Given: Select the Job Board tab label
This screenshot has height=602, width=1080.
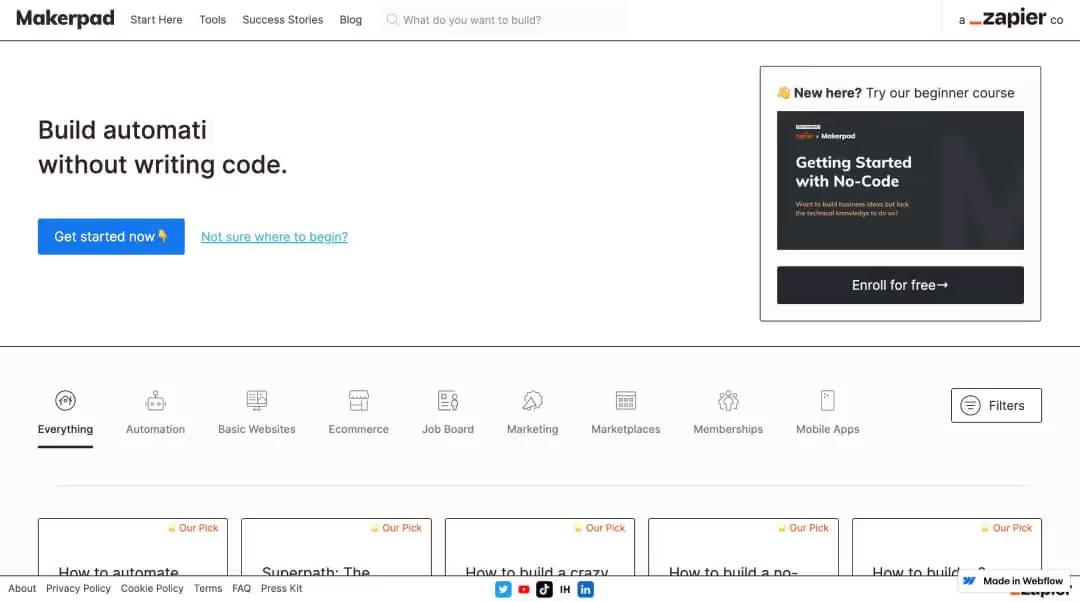Looking at the screenshot, I should tap(448, 429).
